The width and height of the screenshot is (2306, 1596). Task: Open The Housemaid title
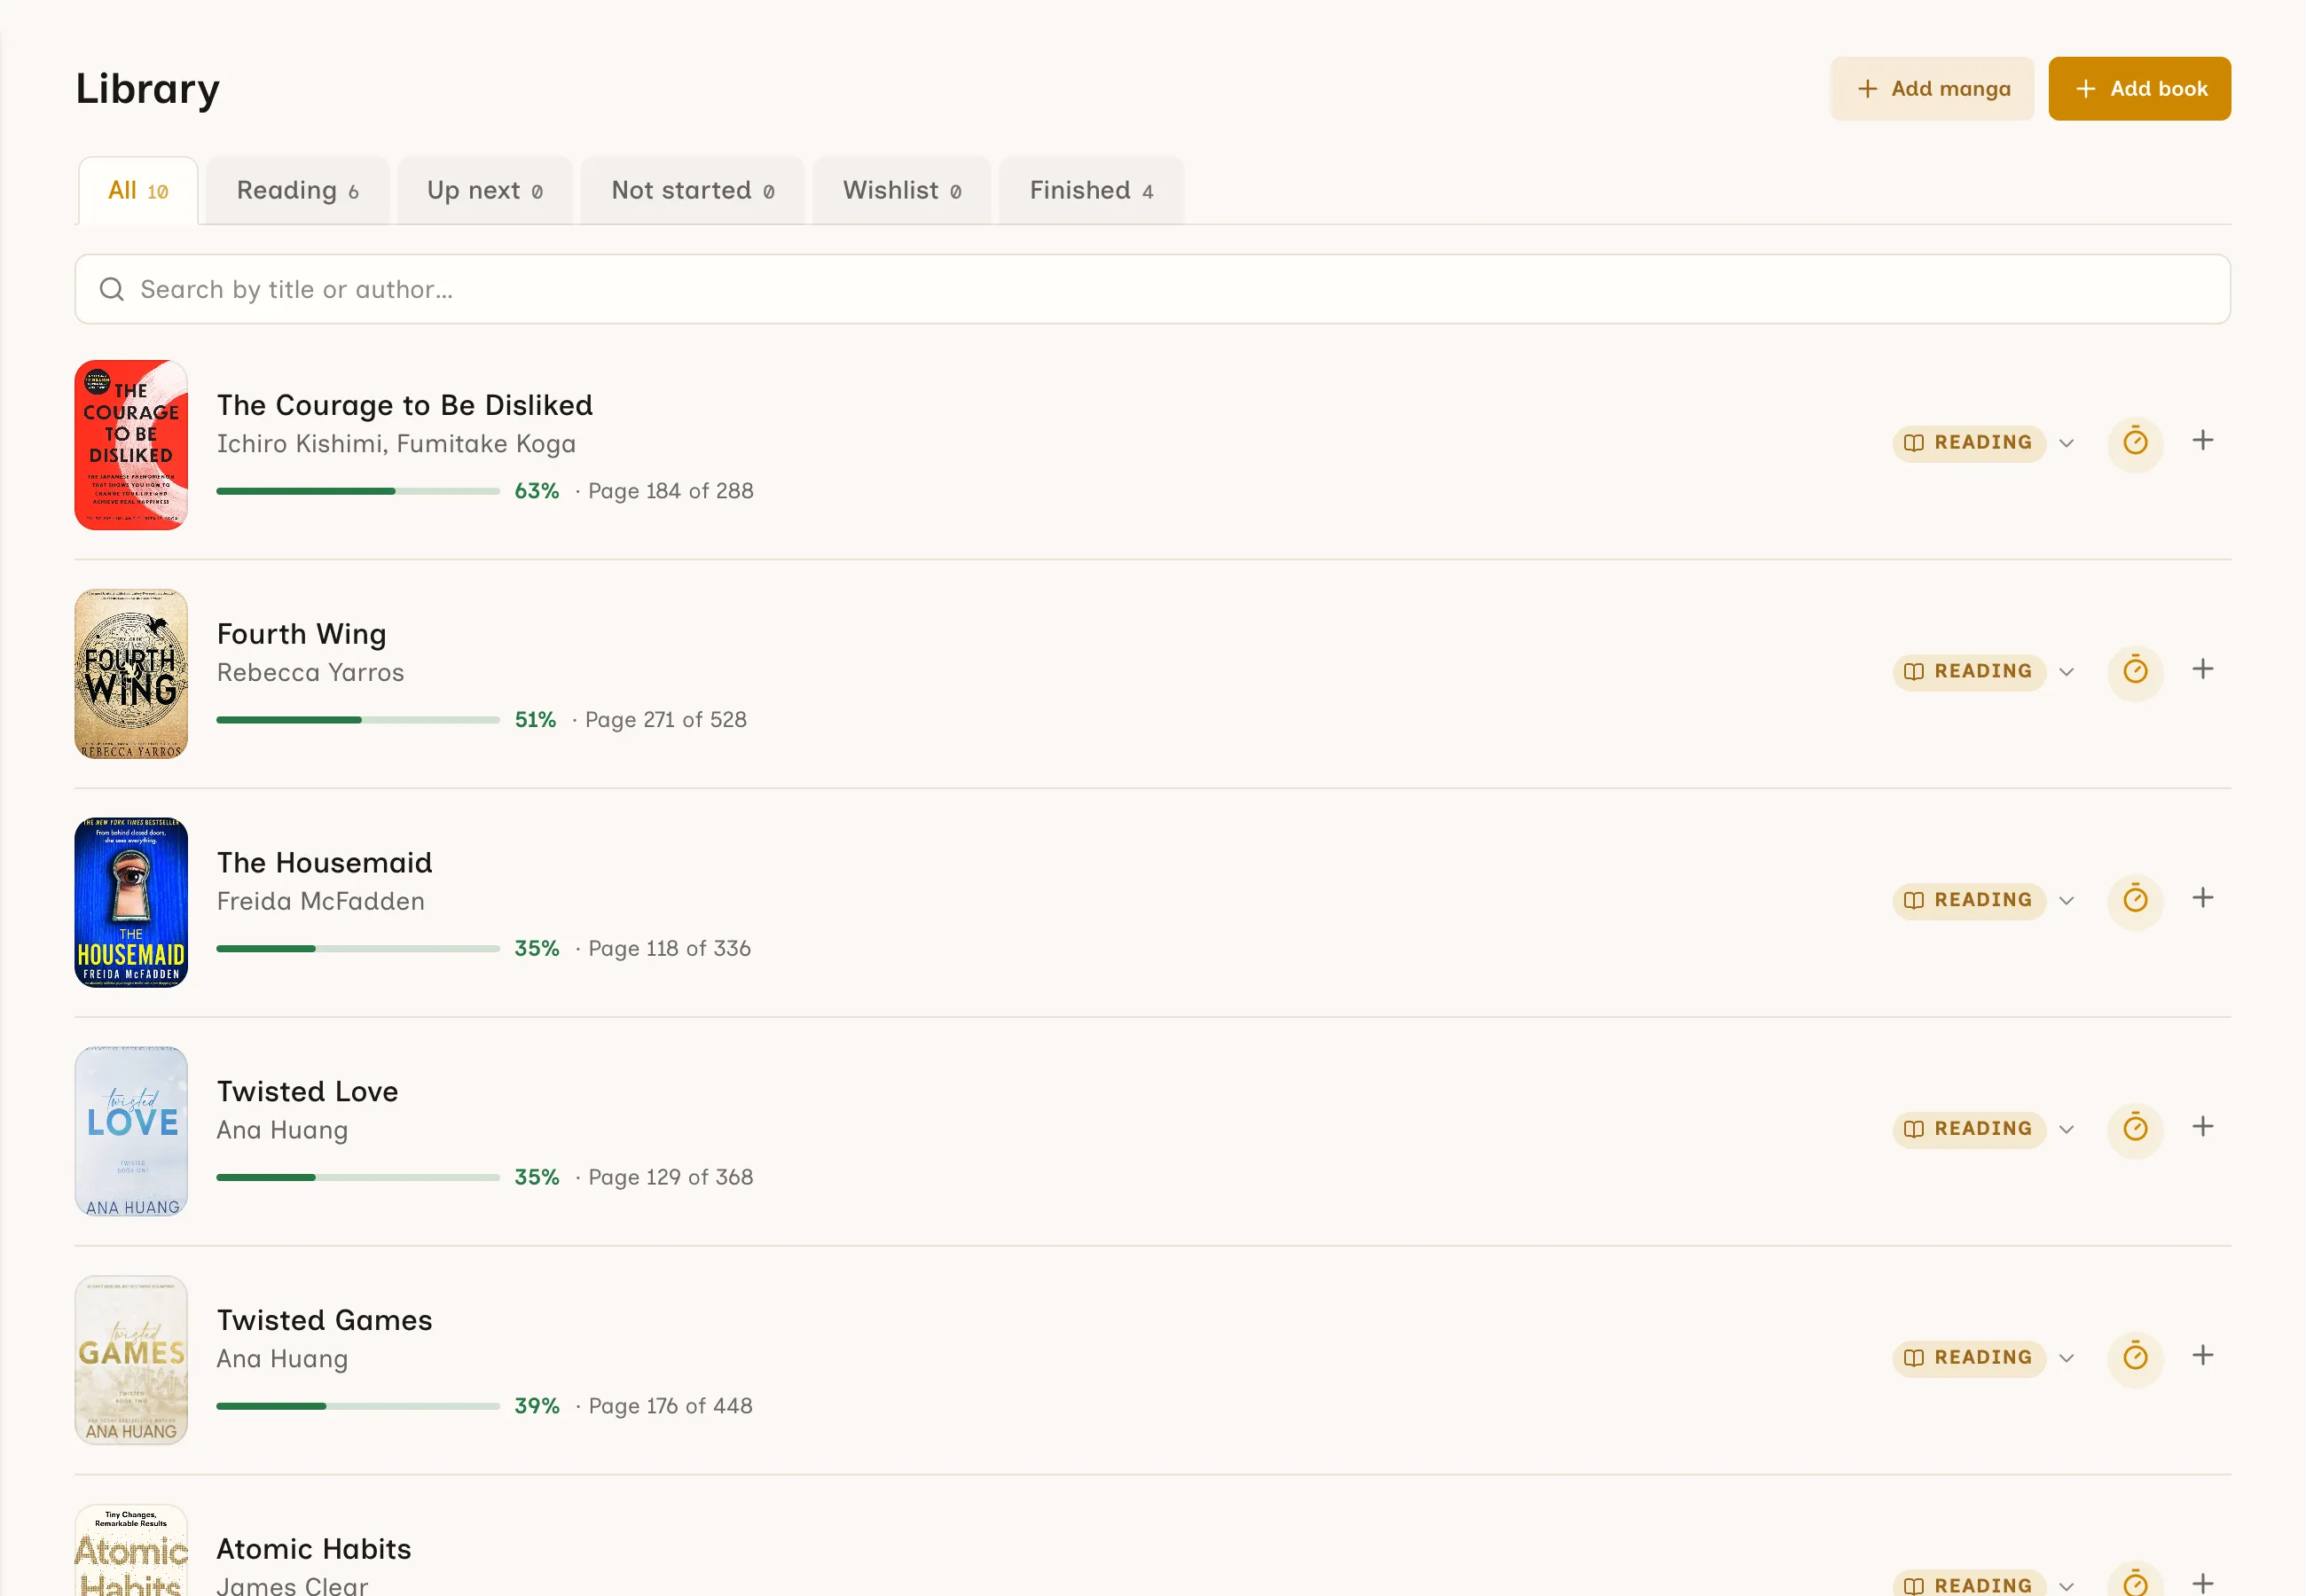click(324, 862)
